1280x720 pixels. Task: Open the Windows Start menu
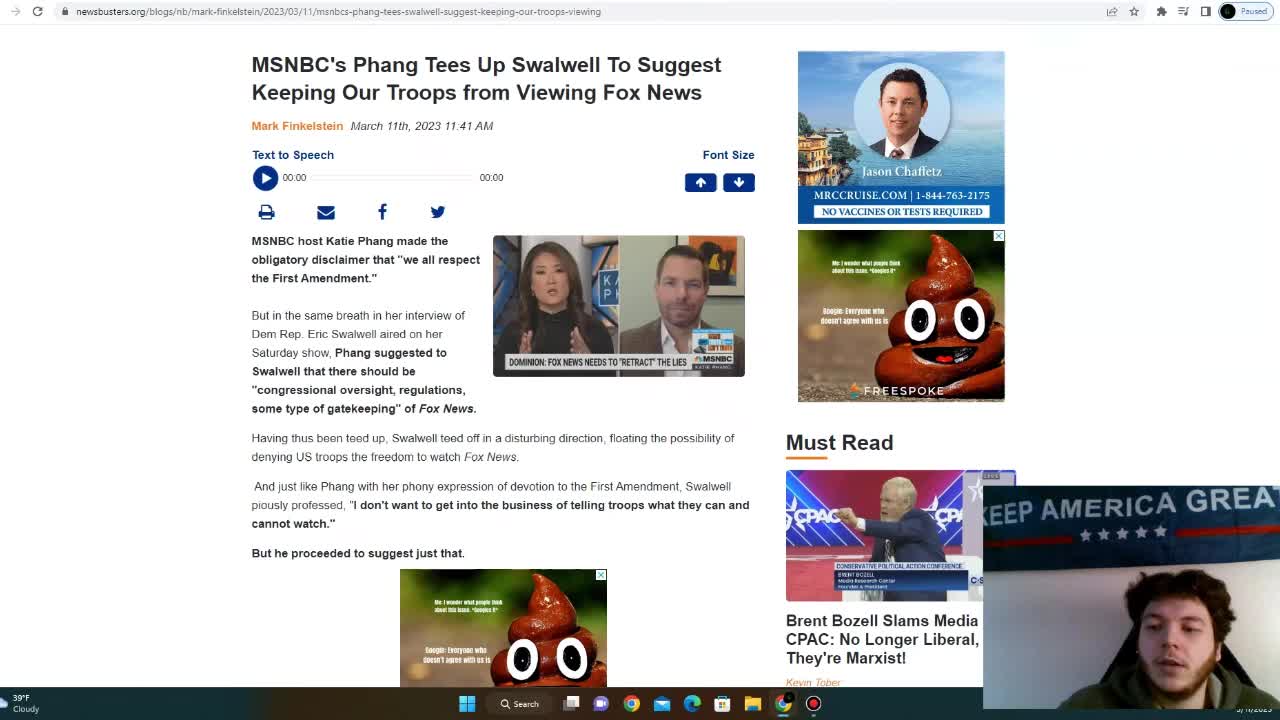(467, 704)
